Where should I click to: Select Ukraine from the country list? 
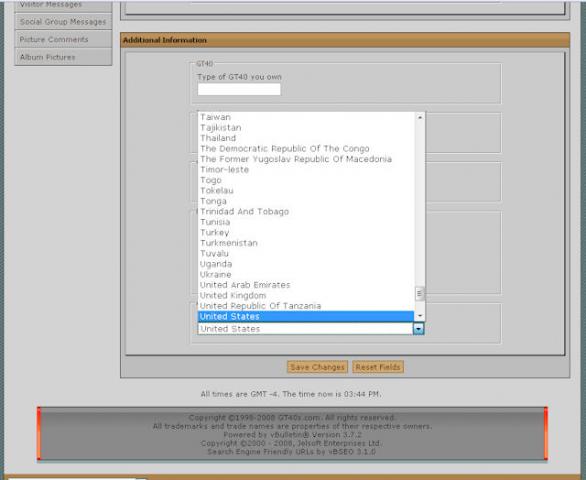tap(216, 274)
